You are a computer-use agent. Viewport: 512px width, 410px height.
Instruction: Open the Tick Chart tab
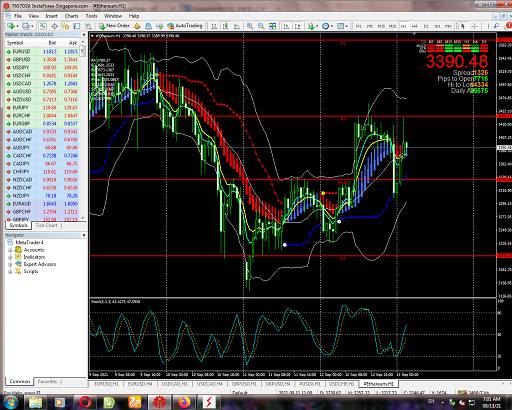46,226
